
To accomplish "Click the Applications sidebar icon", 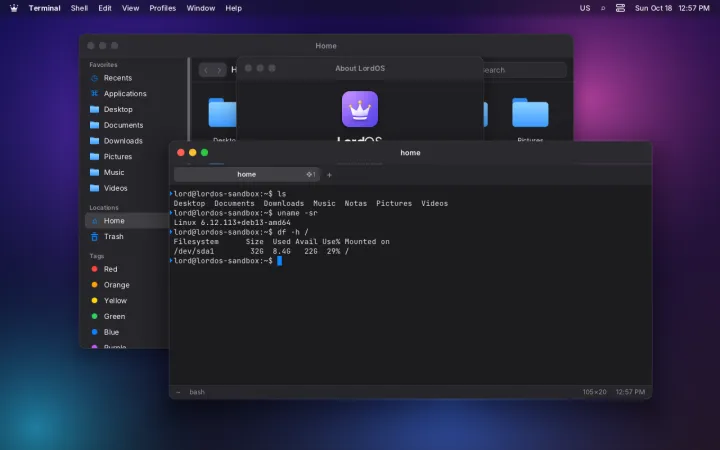I will 94,94.
